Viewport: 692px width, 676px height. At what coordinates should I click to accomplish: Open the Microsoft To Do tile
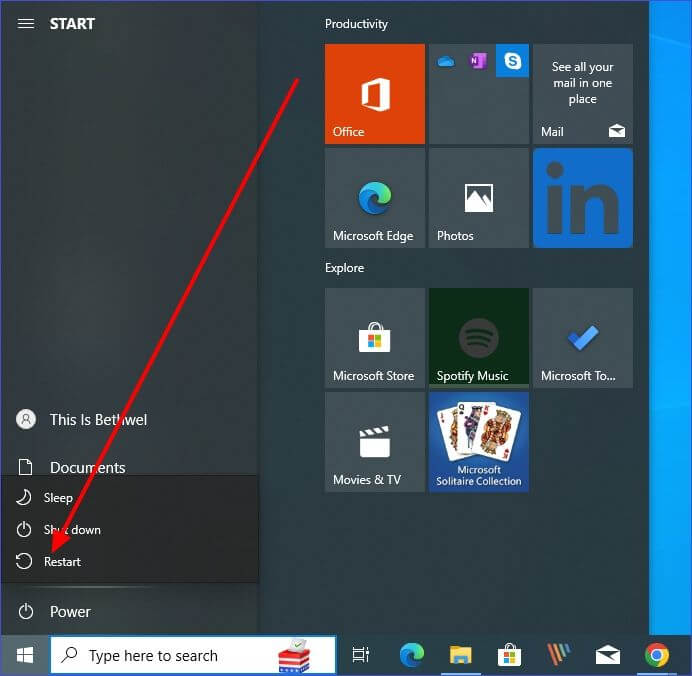583,338
